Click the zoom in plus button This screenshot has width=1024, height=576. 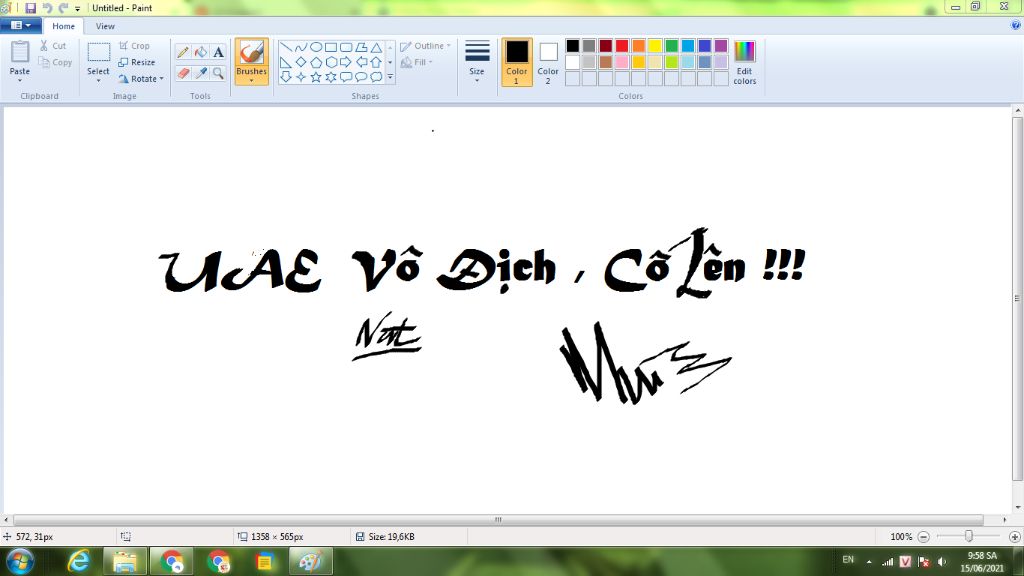pyautogui.click(x=1015, y=537)
